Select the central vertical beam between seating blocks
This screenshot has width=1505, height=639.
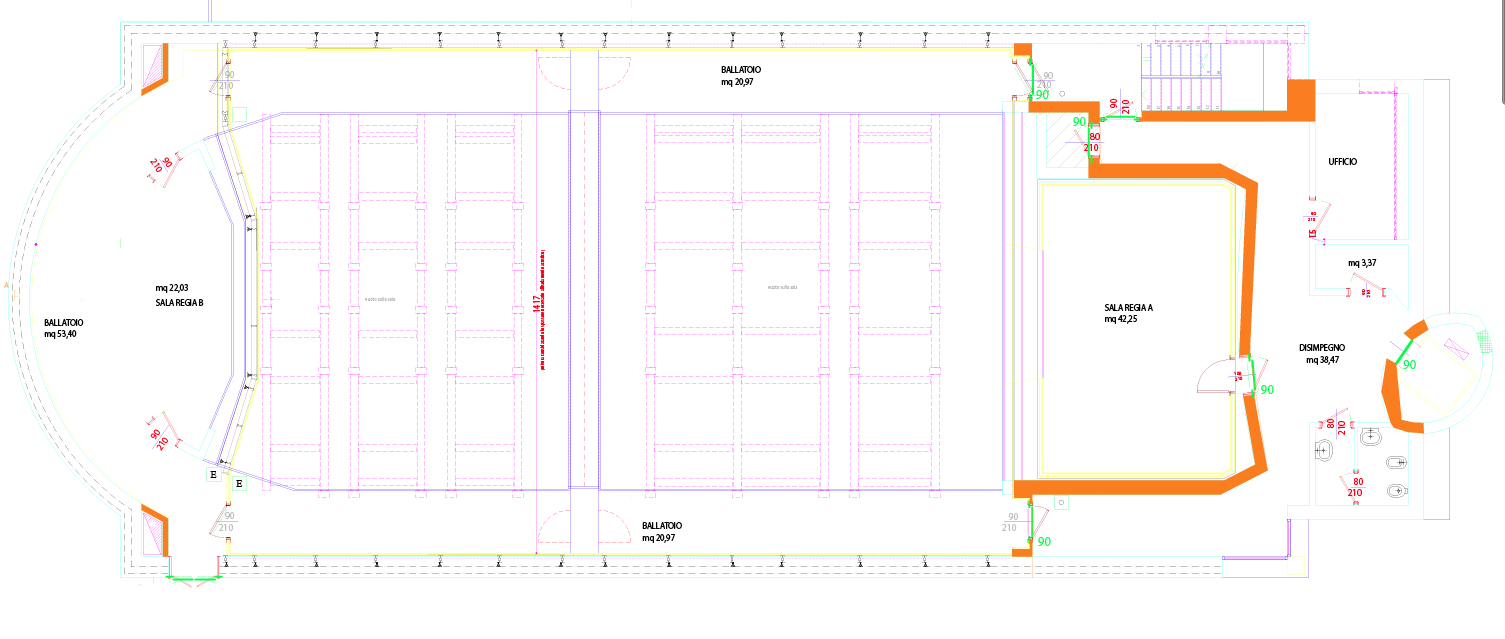[x=584, y=300]
